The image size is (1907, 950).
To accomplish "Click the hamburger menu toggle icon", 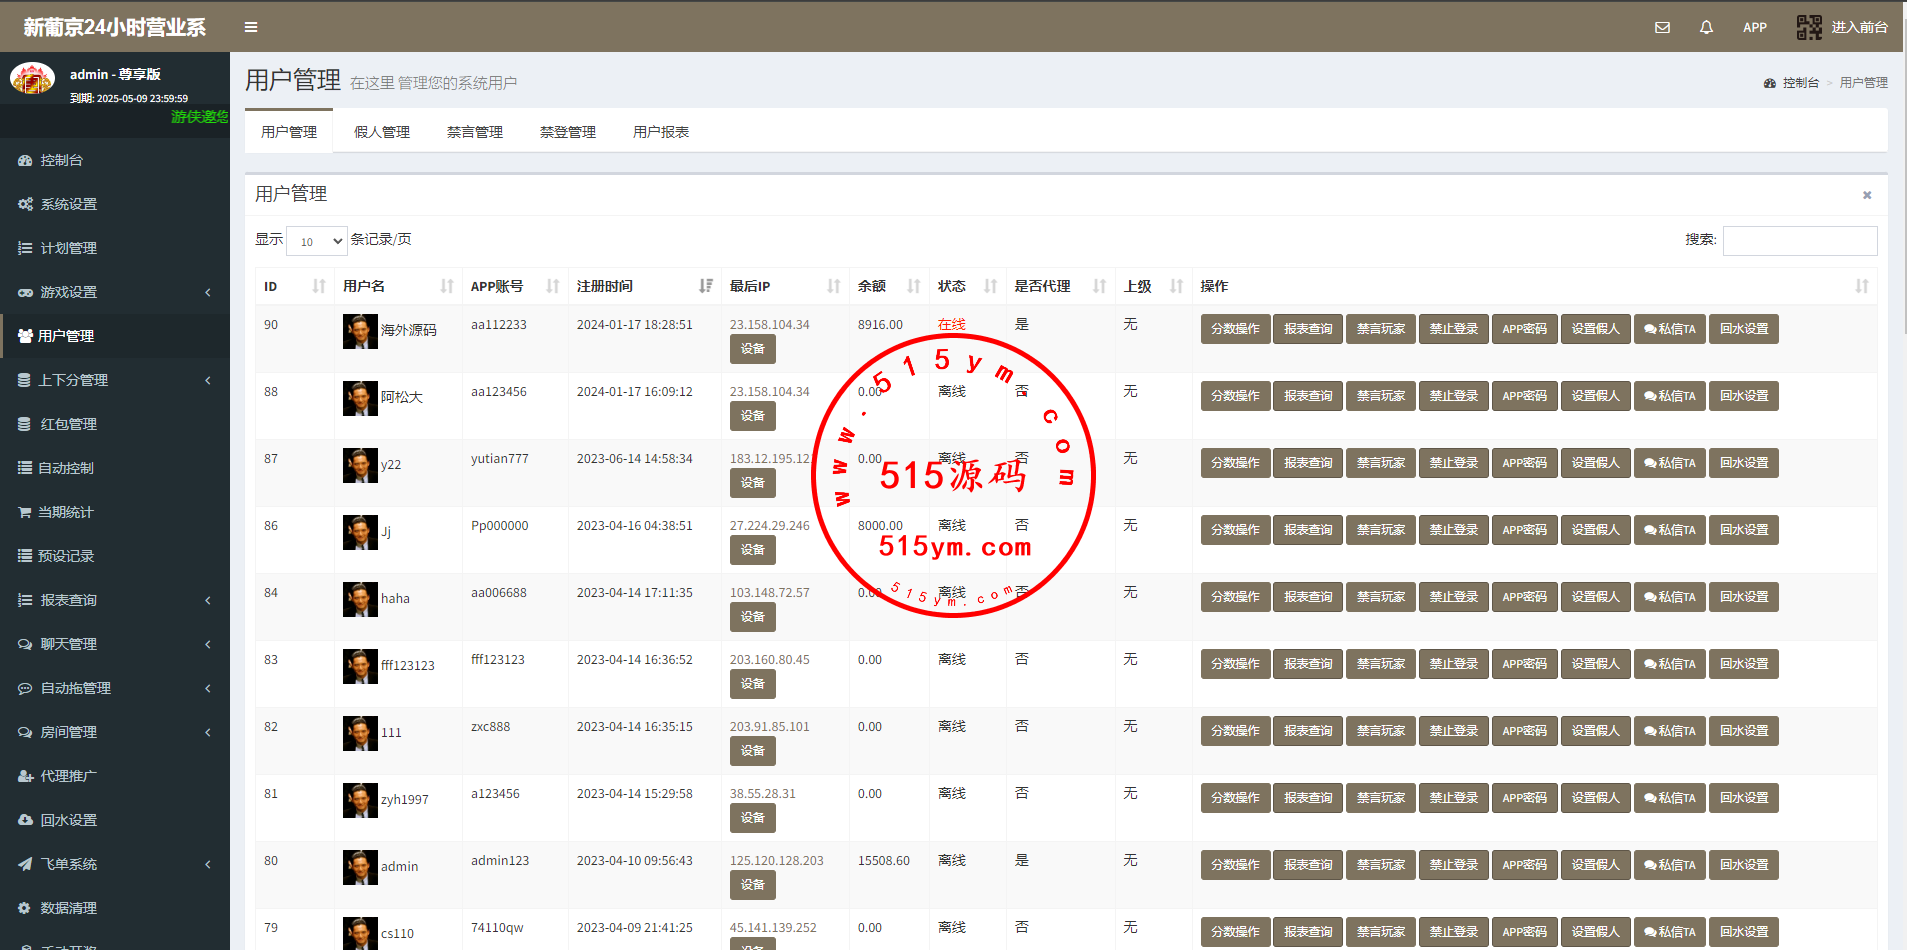I will [251, 27].
